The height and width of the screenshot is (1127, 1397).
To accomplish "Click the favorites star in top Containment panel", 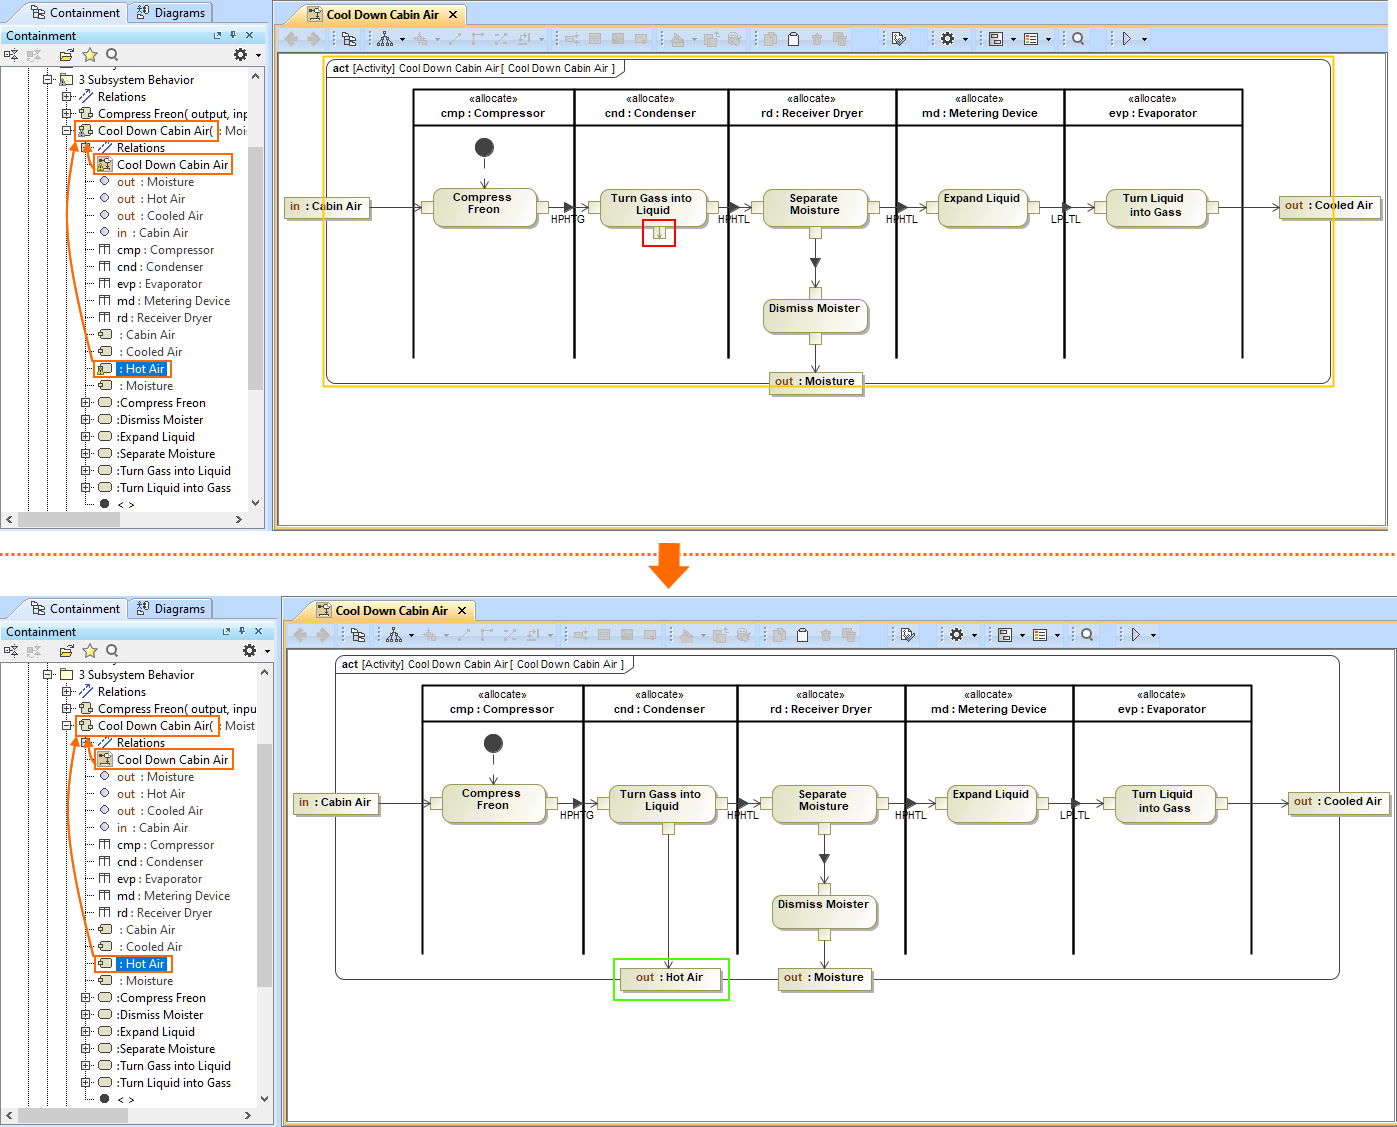I will 90,55.
